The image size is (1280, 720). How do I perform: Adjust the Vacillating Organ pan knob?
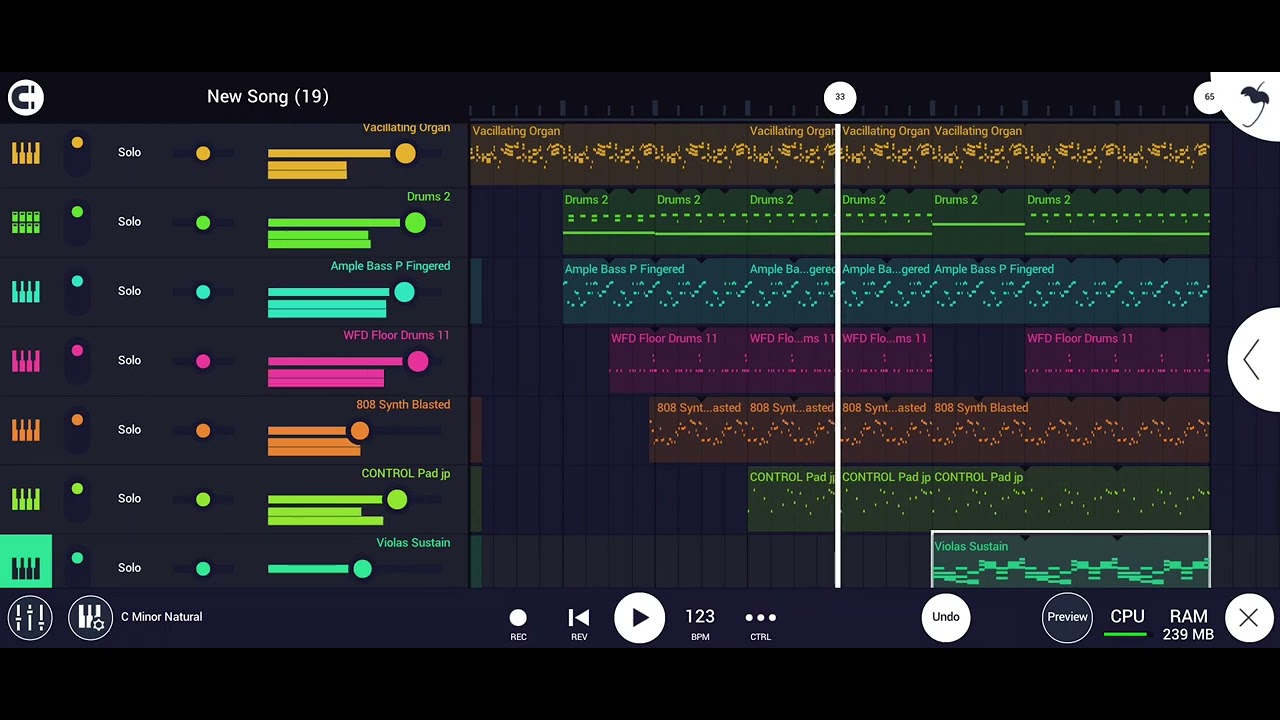click(x=203, y=153)
